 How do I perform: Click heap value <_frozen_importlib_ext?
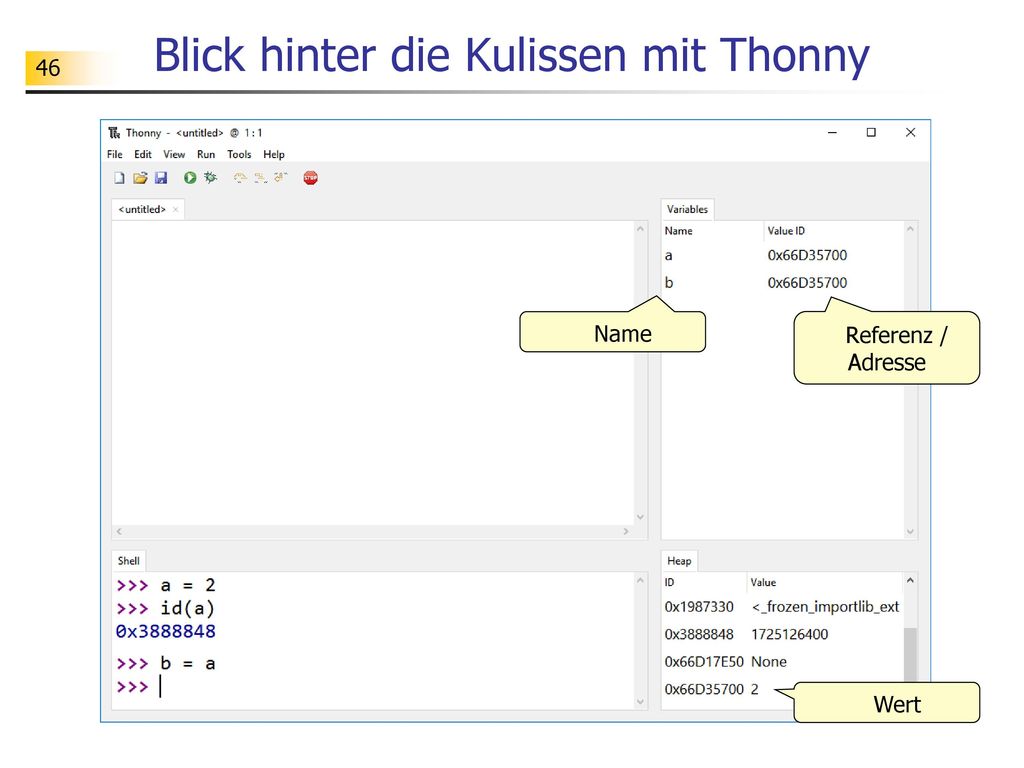coord(826,607)
